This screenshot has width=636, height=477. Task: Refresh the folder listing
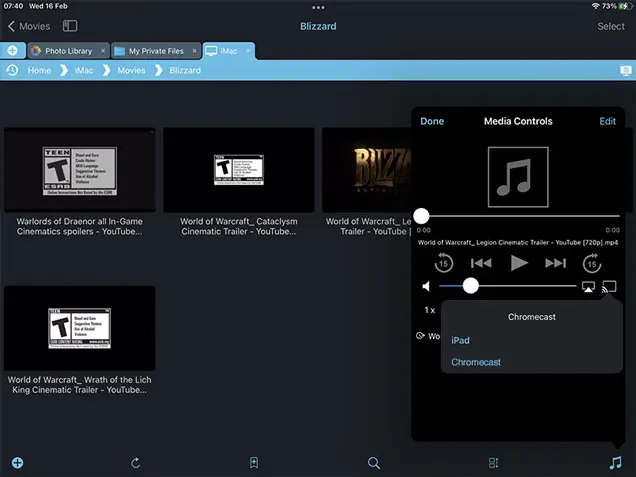[x=135, y=463]
